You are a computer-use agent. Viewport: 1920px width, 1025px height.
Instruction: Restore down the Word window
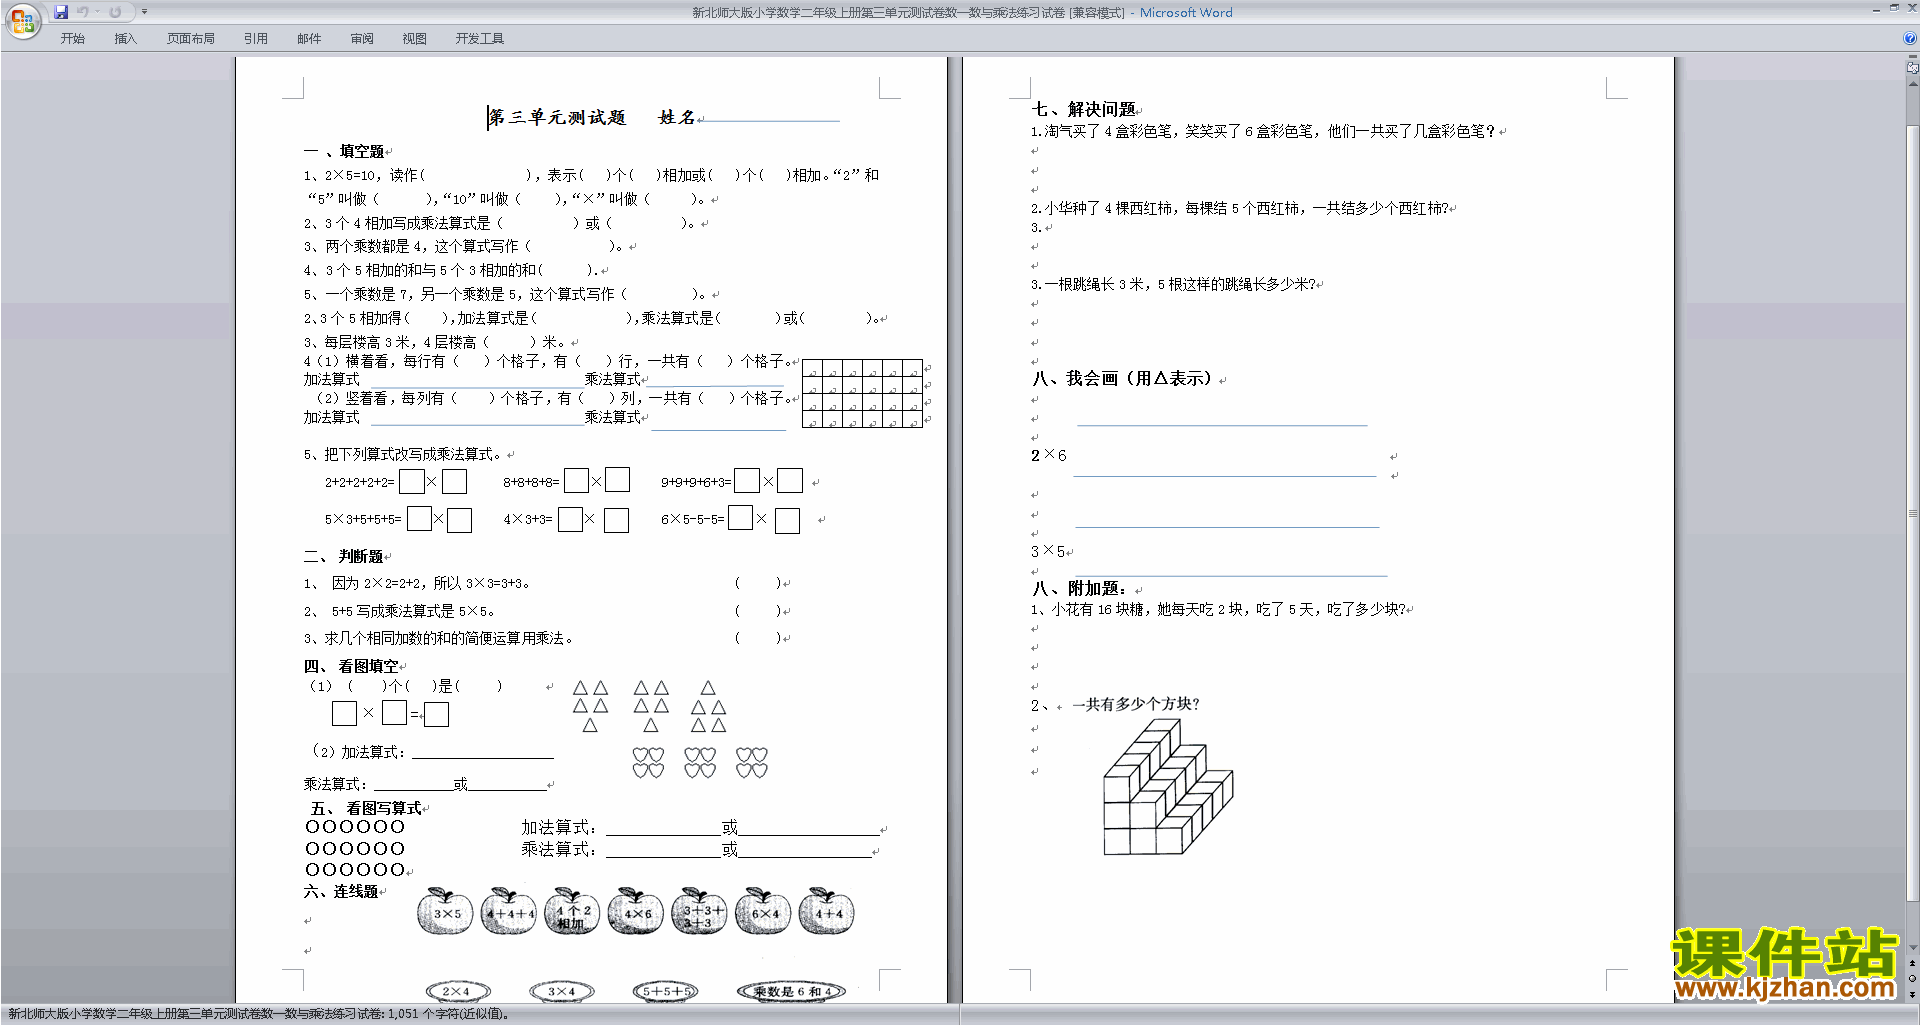[1894, 8]
